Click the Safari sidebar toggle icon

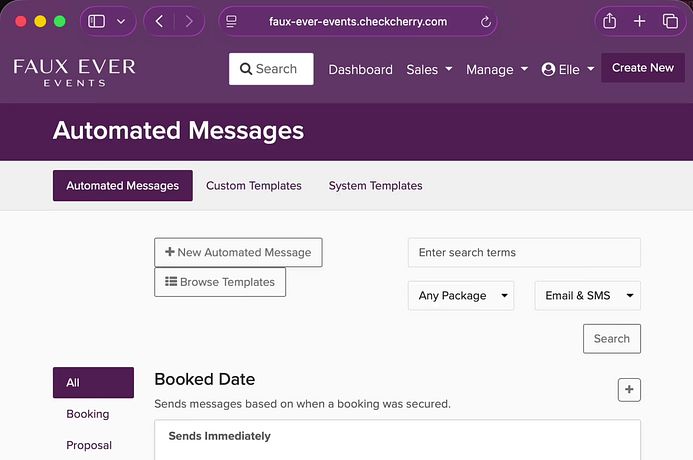pyautogui.click(x=97, y=21)
